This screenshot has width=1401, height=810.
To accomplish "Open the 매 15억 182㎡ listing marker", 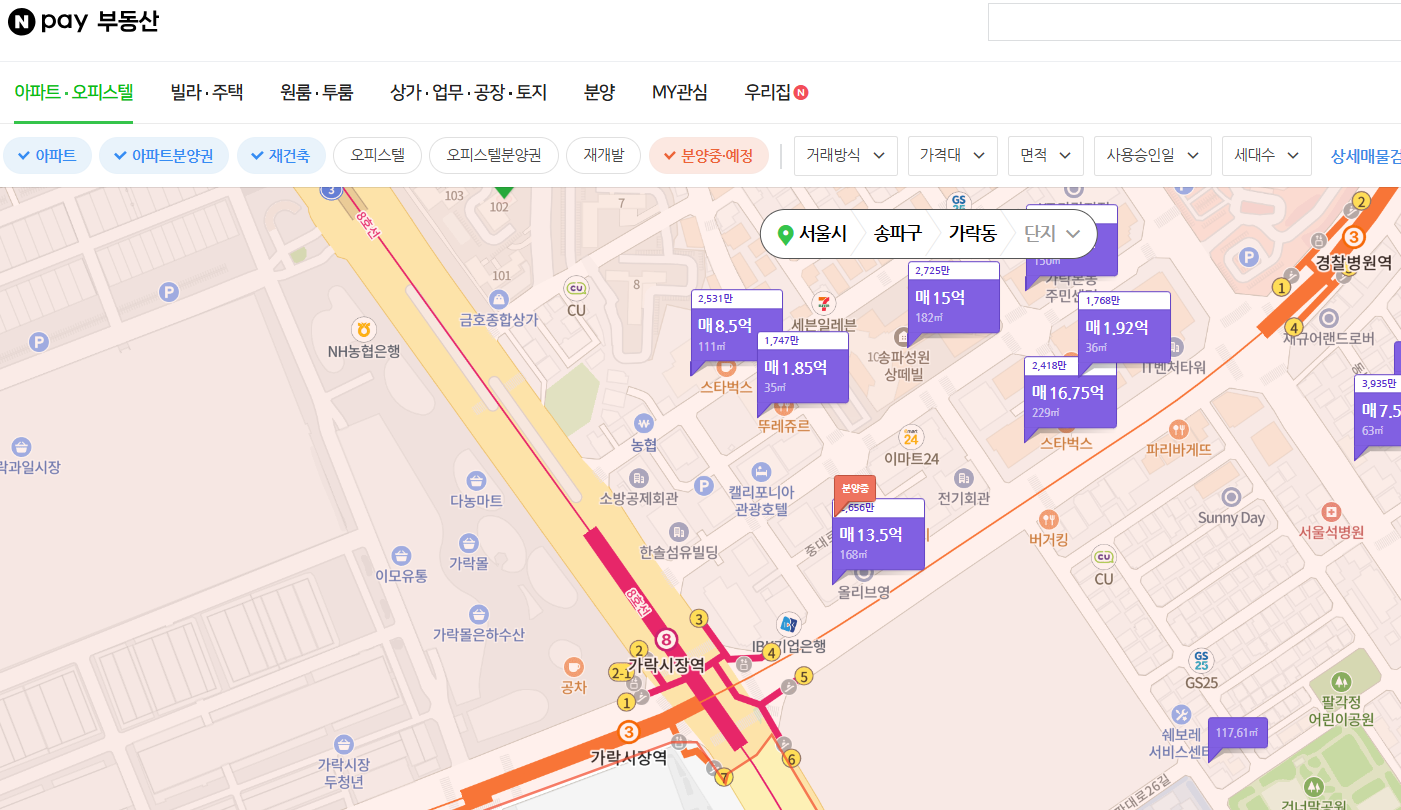I will 954,304.
